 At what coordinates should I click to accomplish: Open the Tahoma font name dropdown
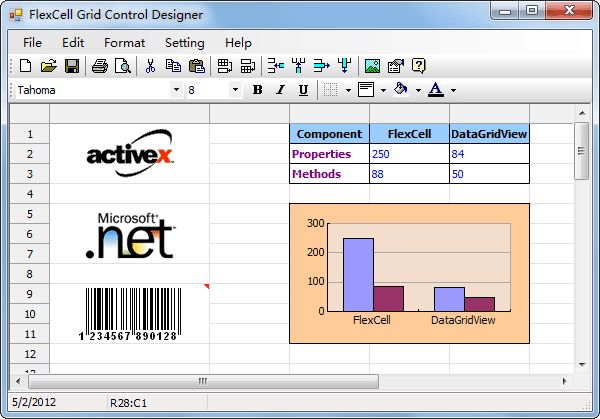(176, 90)
